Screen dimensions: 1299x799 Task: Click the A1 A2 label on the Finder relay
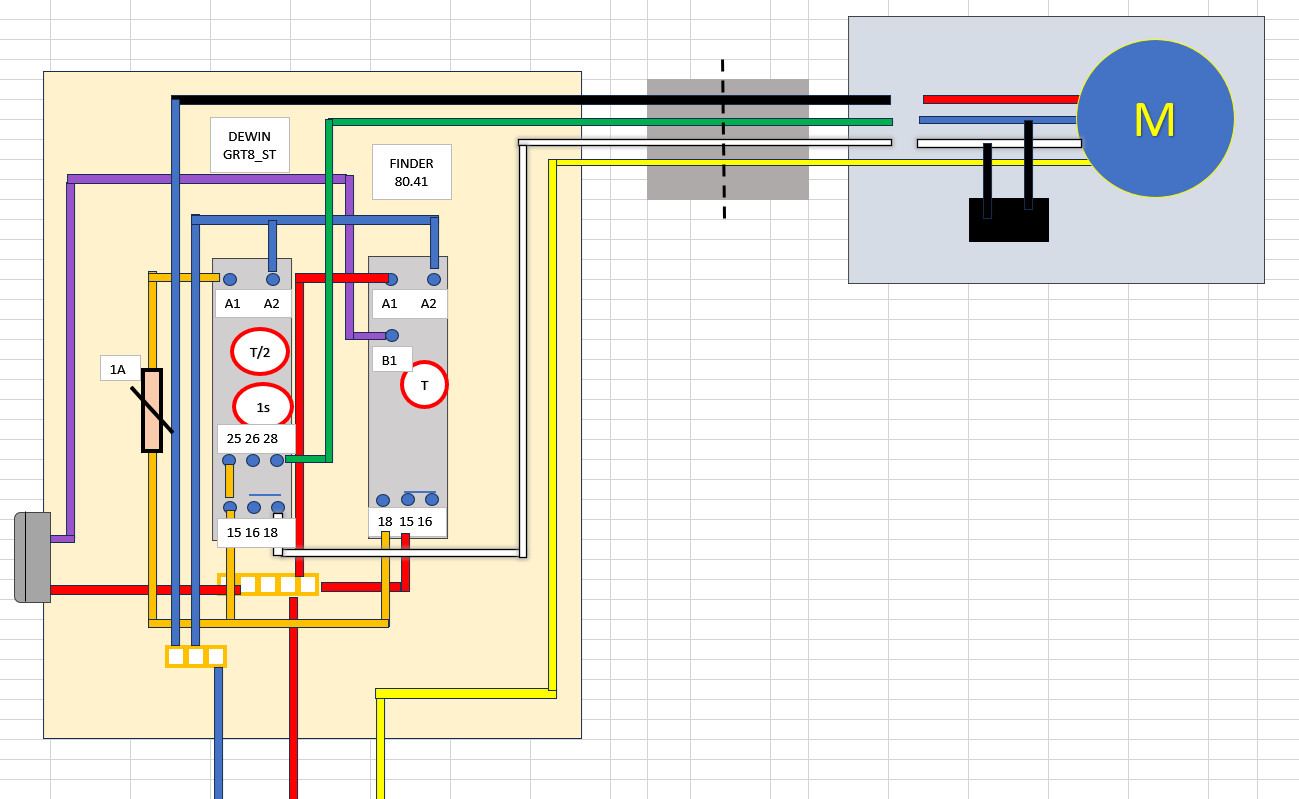point(409,304)
